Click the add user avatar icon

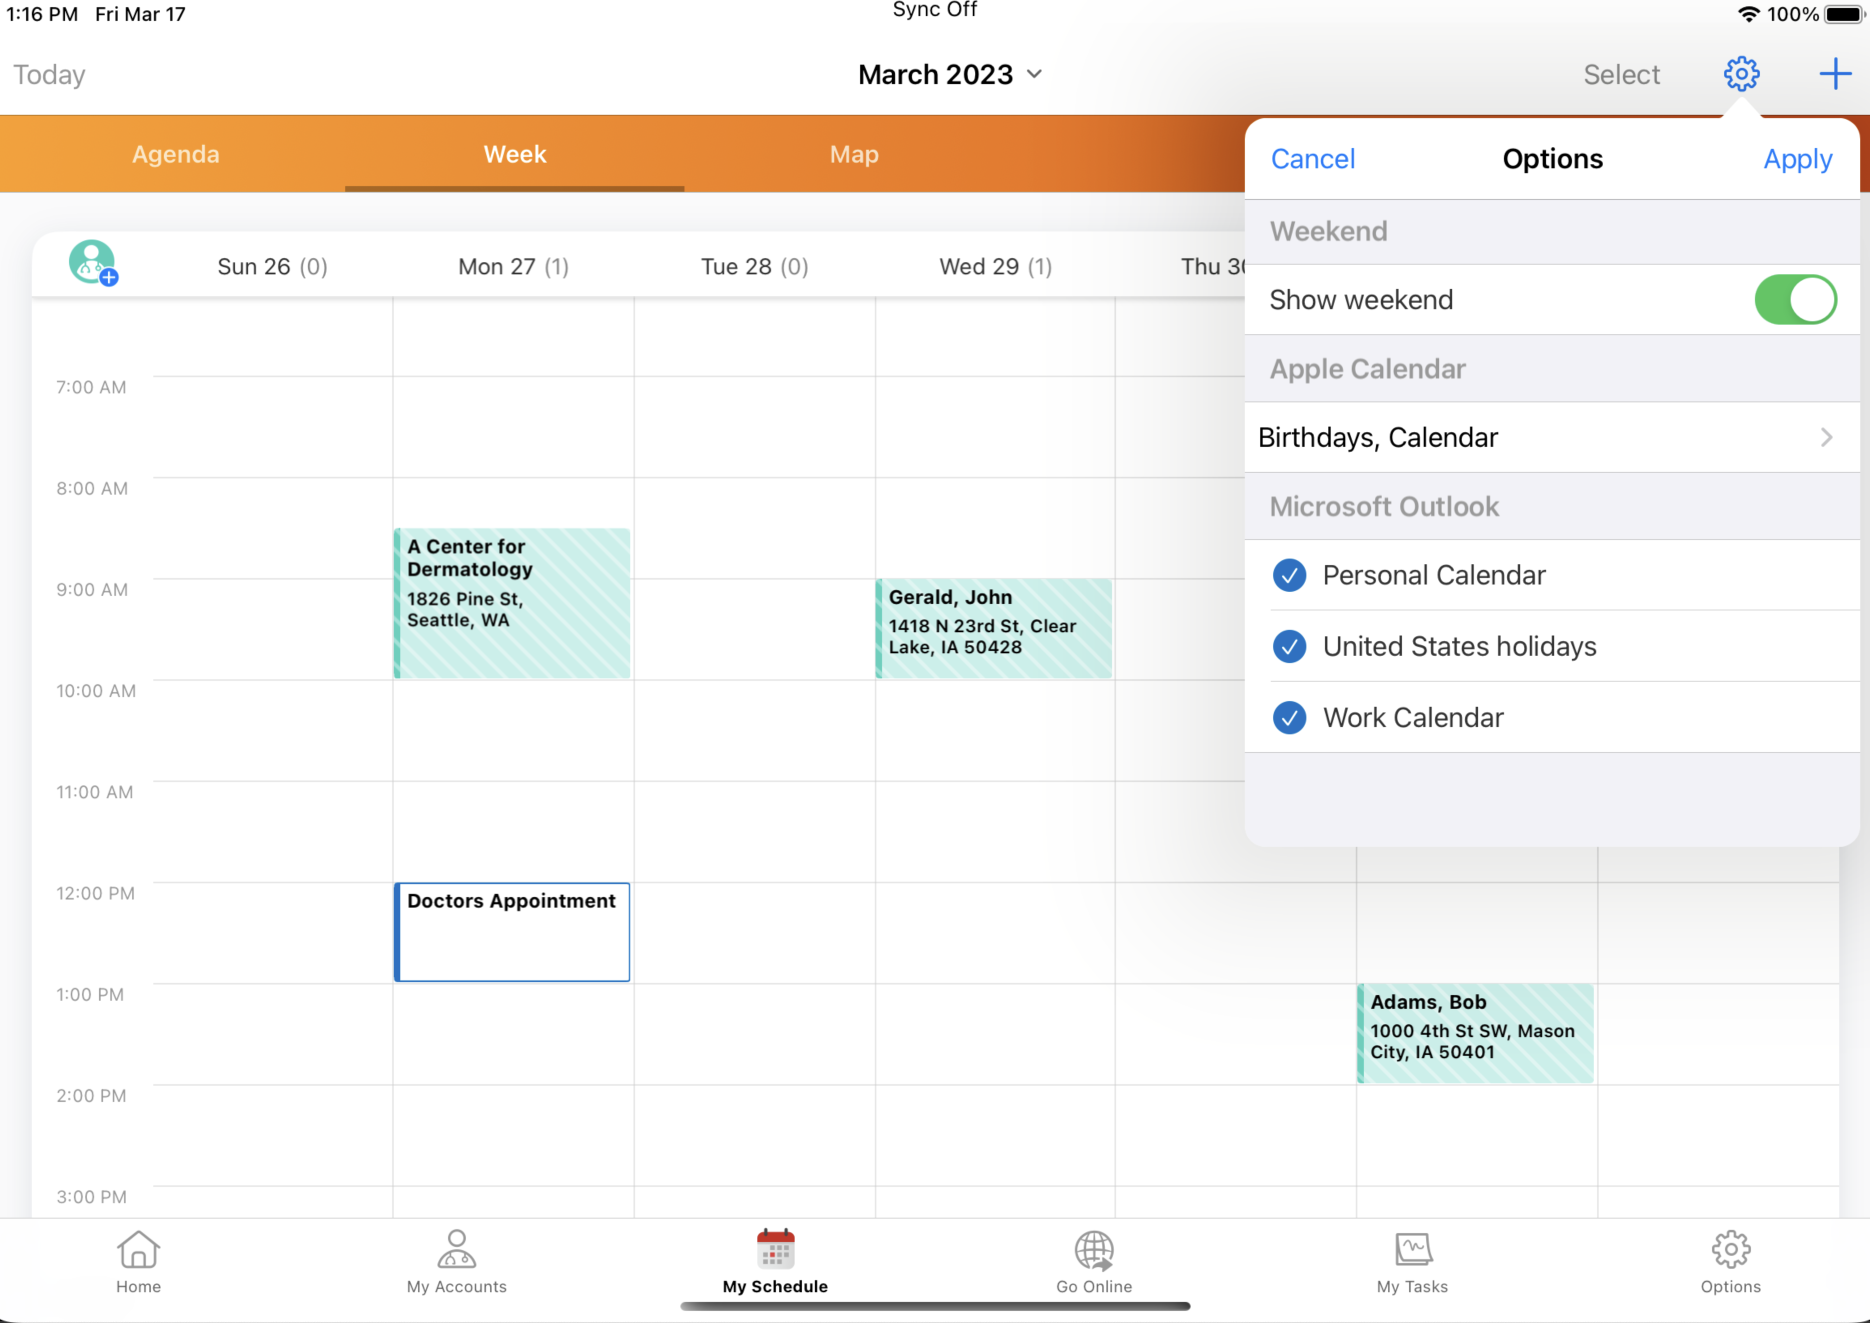pos(93,263)
